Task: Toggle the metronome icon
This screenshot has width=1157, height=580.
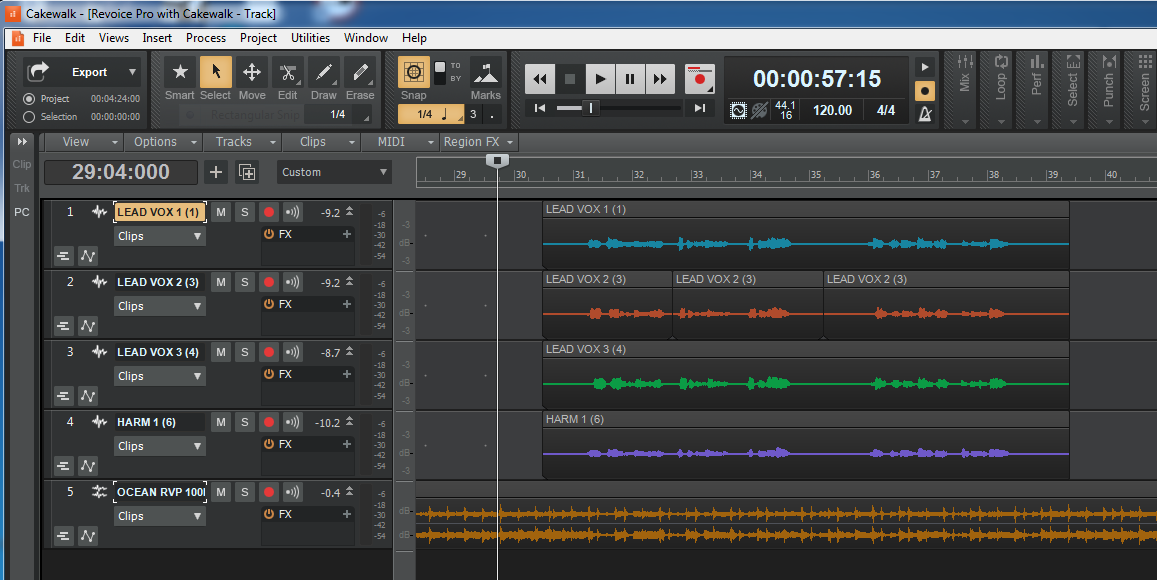Action: 925,114
